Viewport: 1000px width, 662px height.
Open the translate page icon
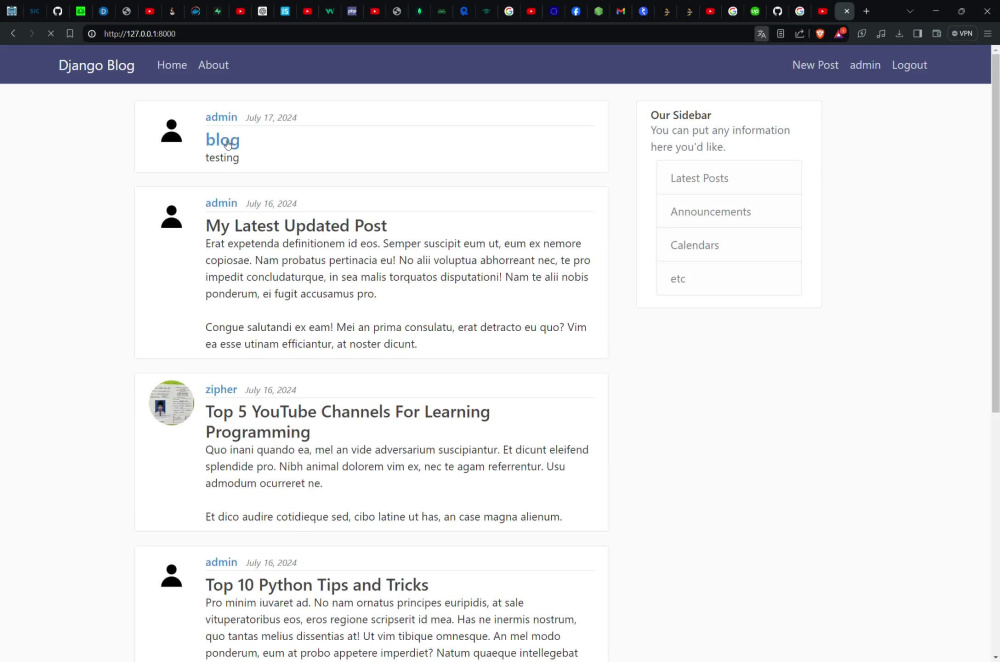761,34
